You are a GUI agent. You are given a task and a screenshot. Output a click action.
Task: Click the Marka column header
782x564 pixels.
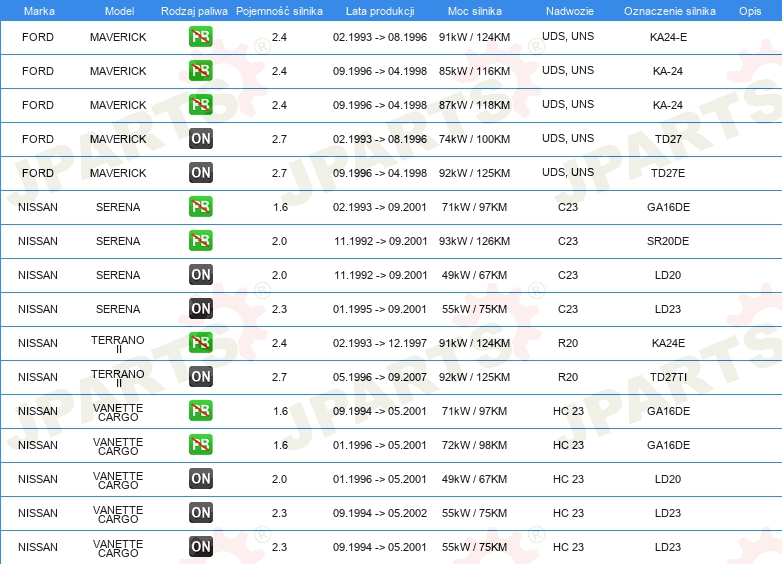(x=39, y=11)
